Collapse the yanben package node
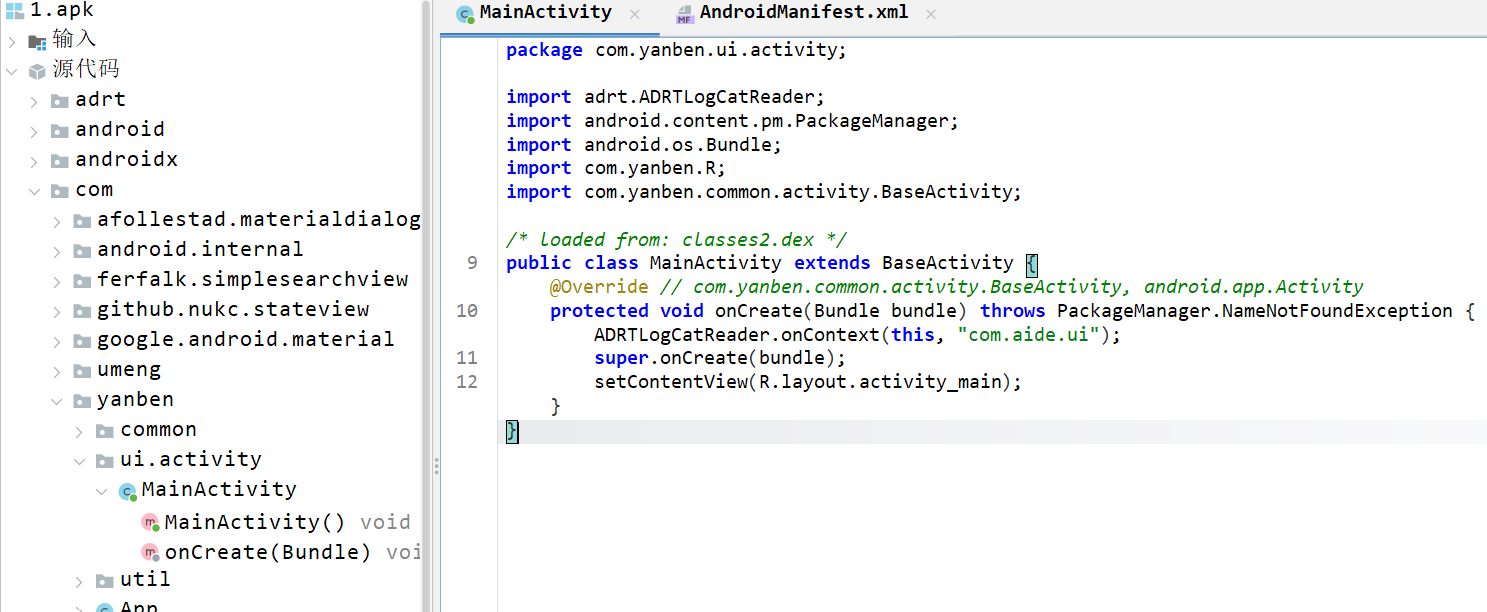1487x612 pixels. [x=56, y=400]
